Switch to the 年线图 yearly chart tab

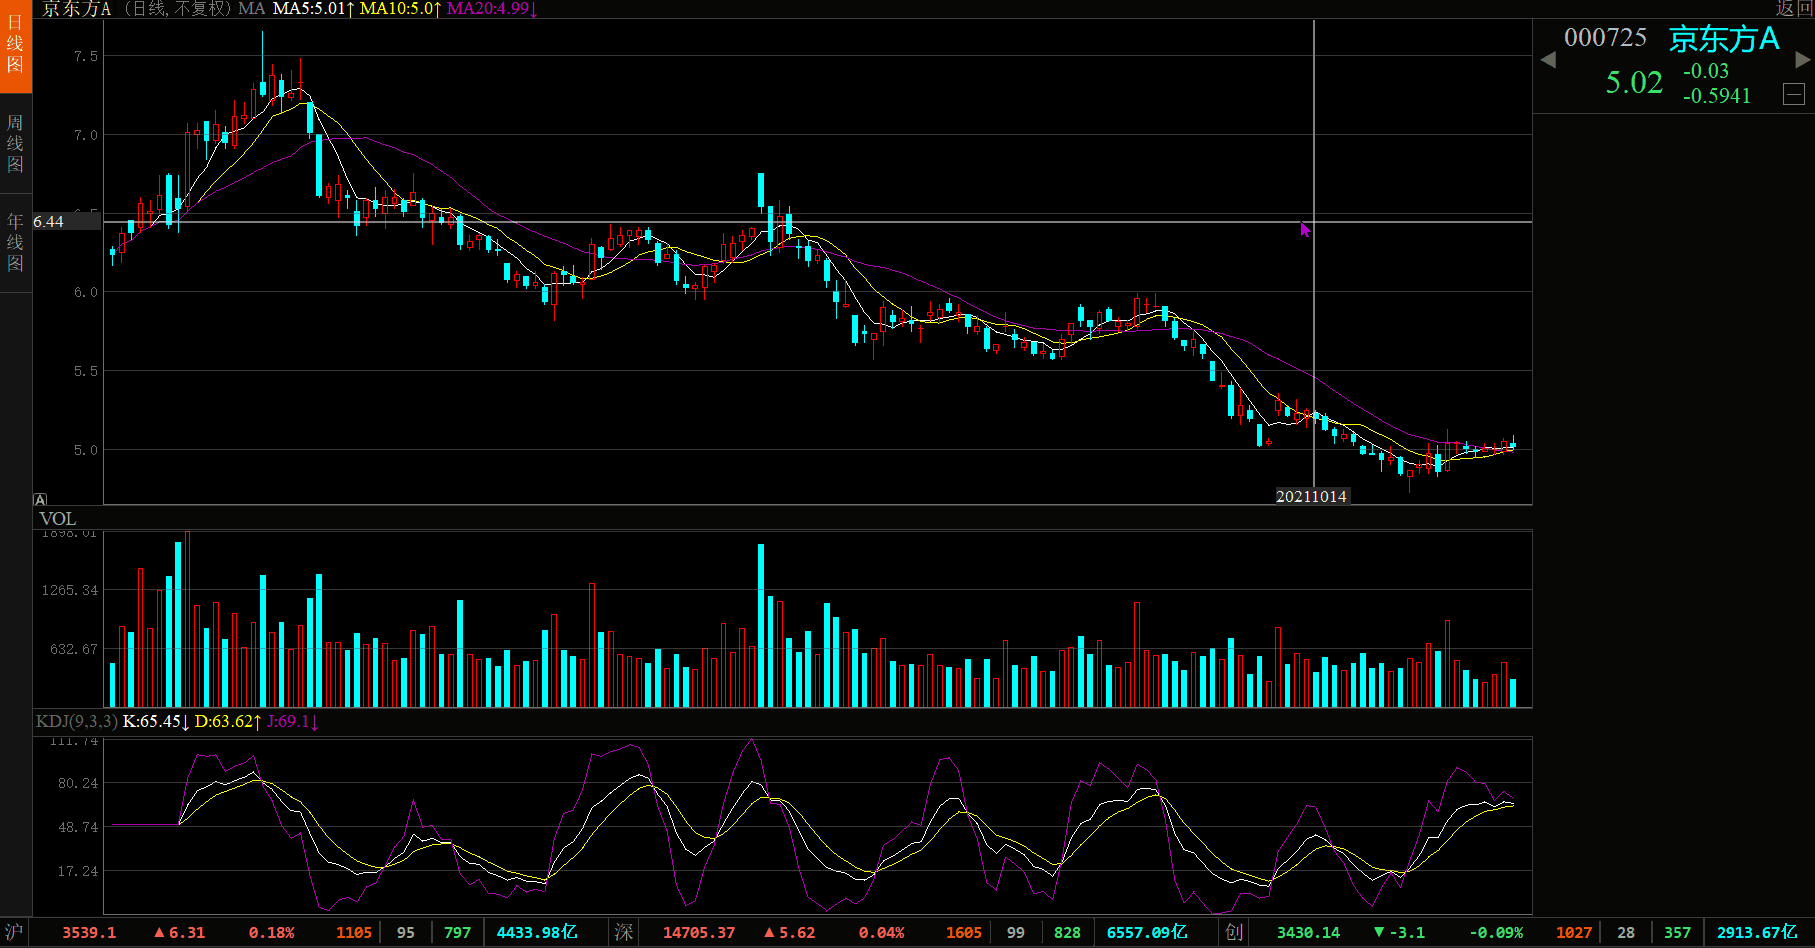(15, 243)
